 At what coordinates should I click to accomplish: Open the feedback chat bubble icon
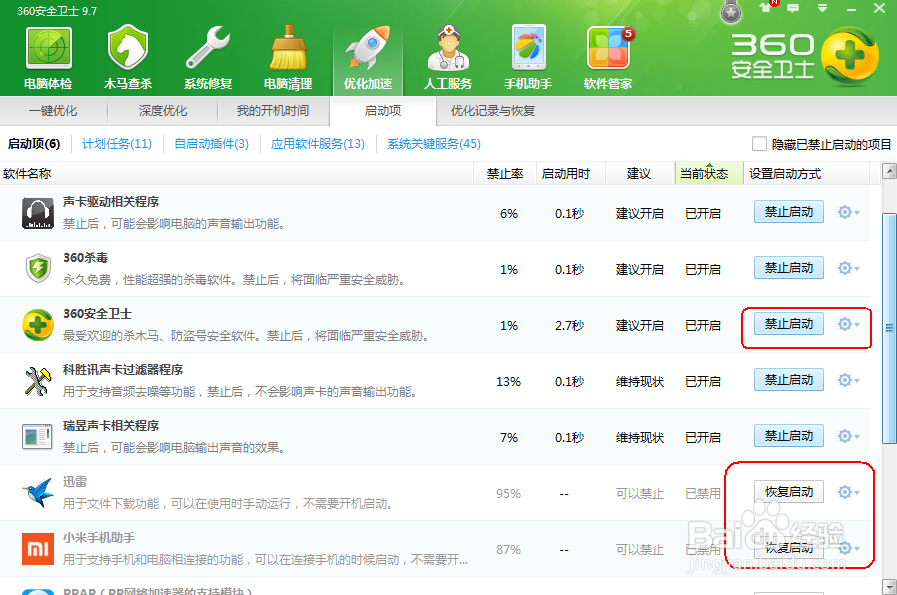pos(793,7)
